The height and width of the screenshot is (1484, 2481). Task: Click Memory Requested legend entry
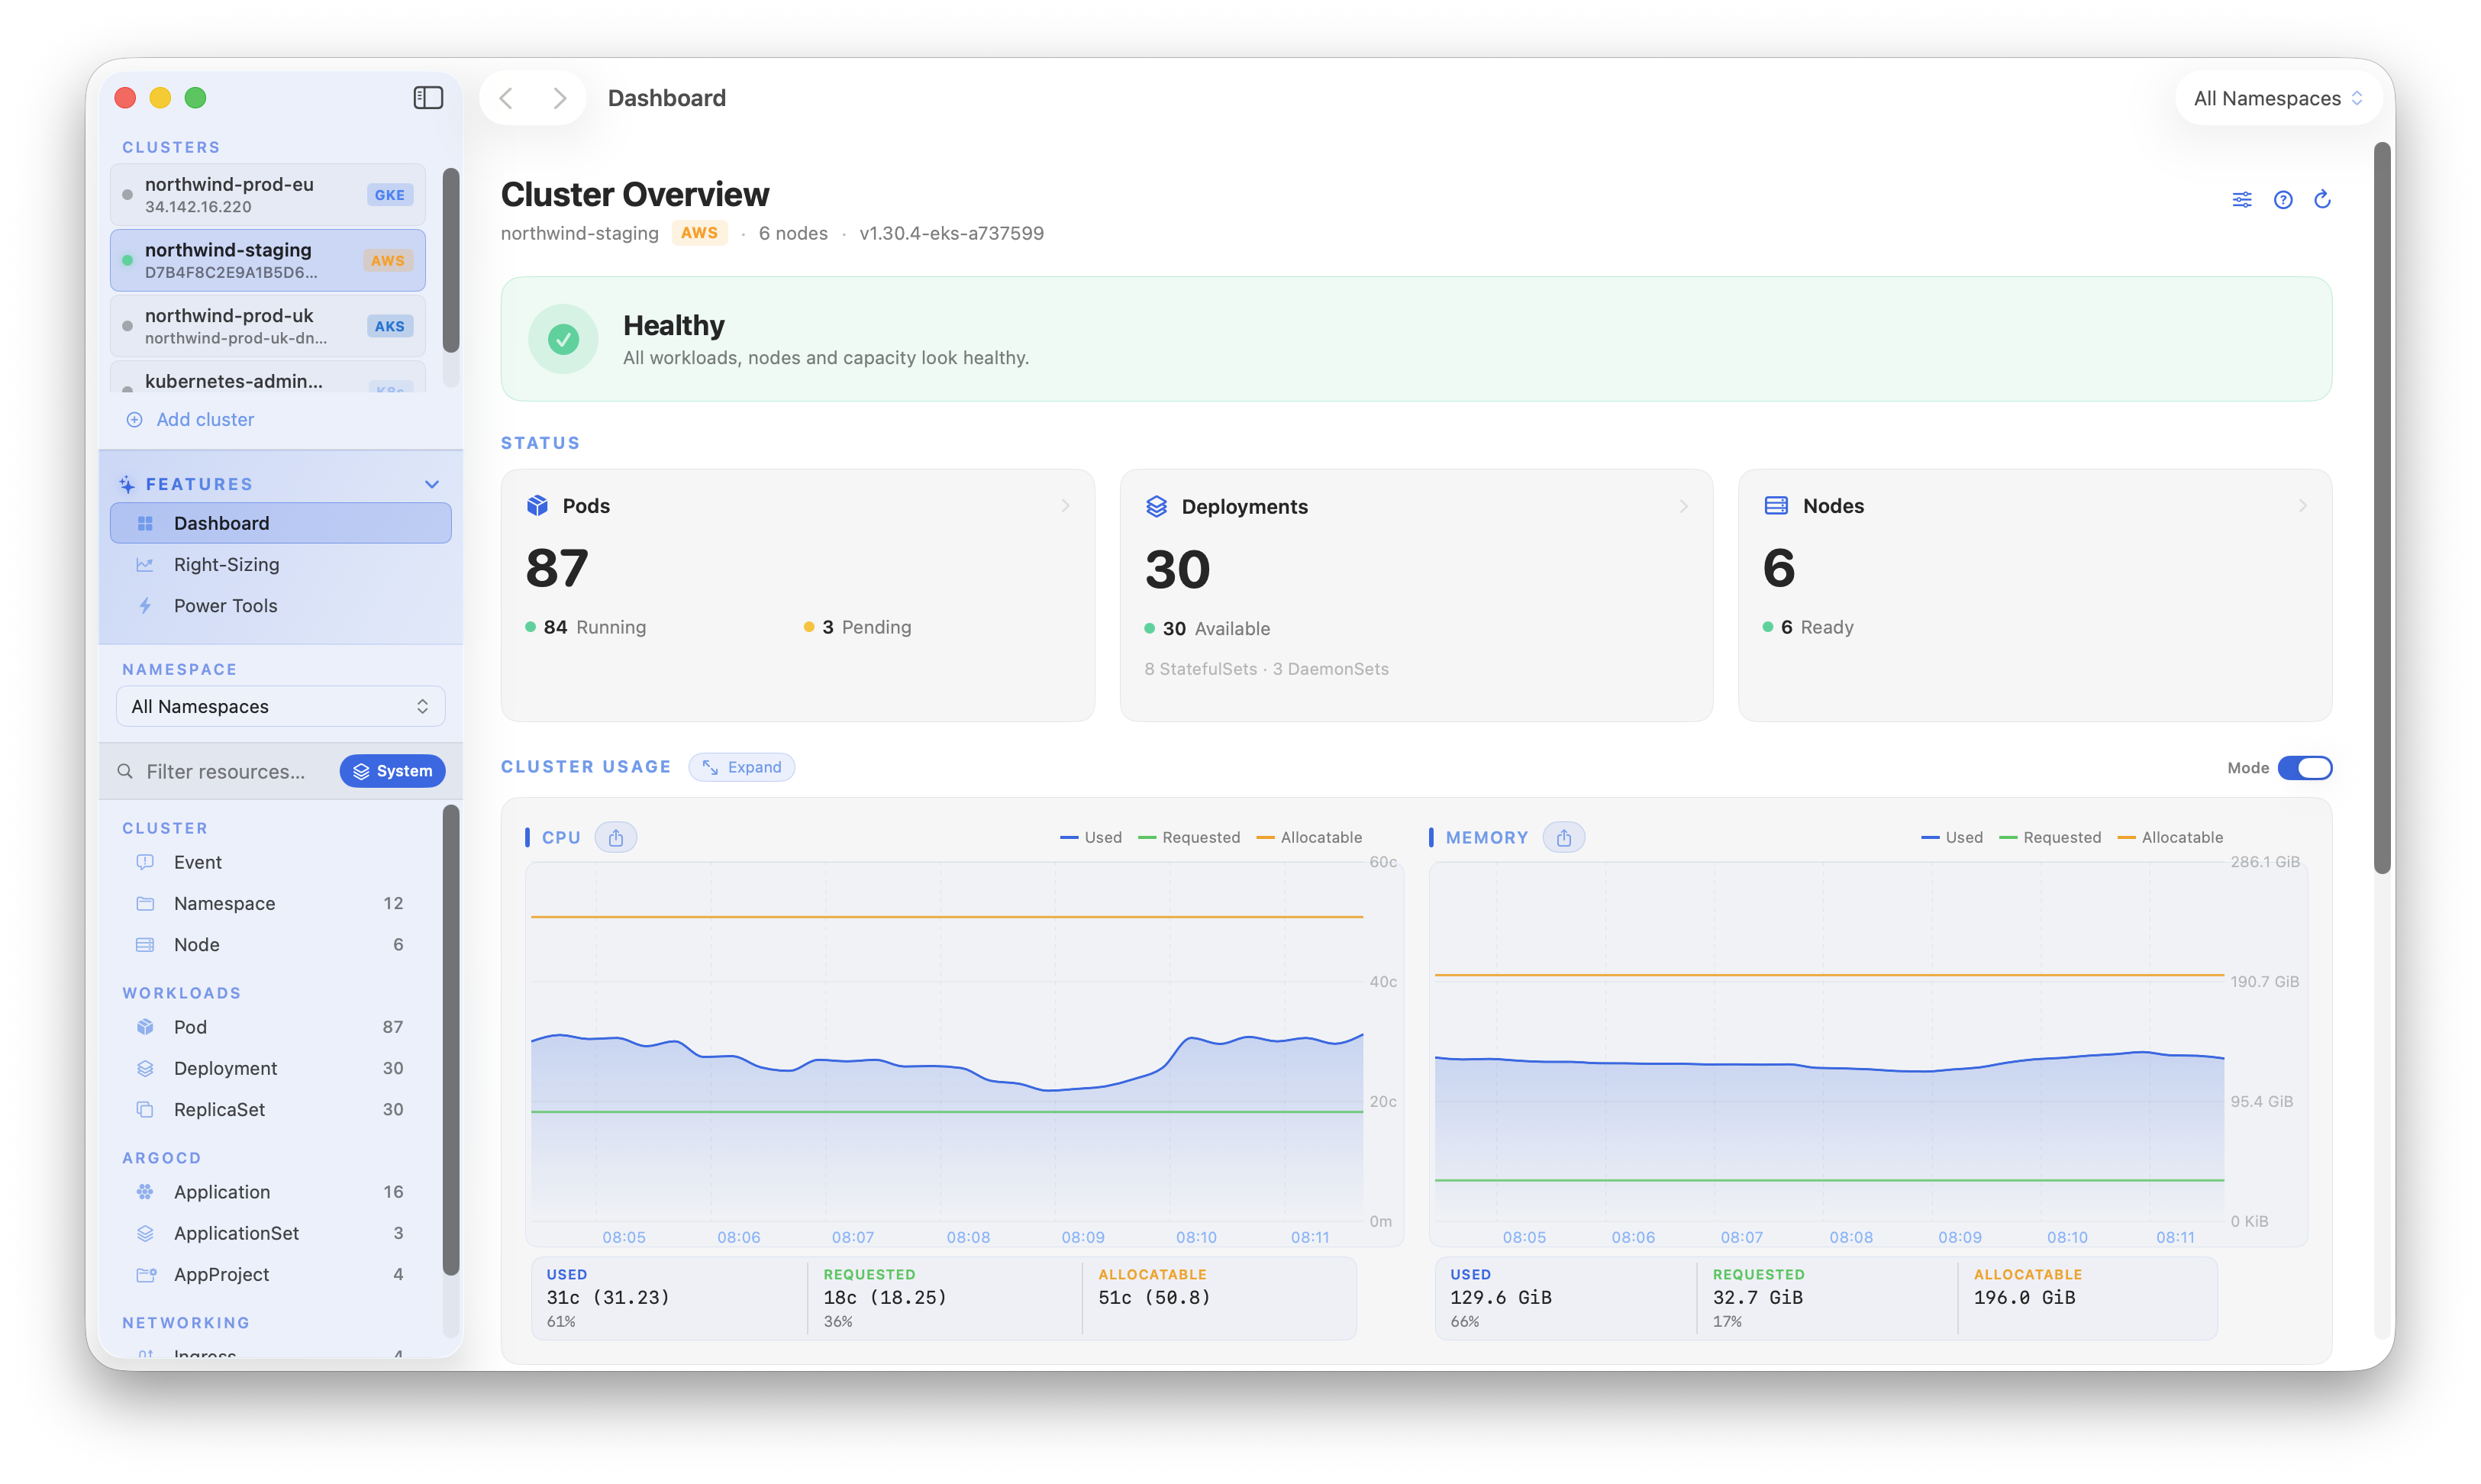[x=2050, y=838]
